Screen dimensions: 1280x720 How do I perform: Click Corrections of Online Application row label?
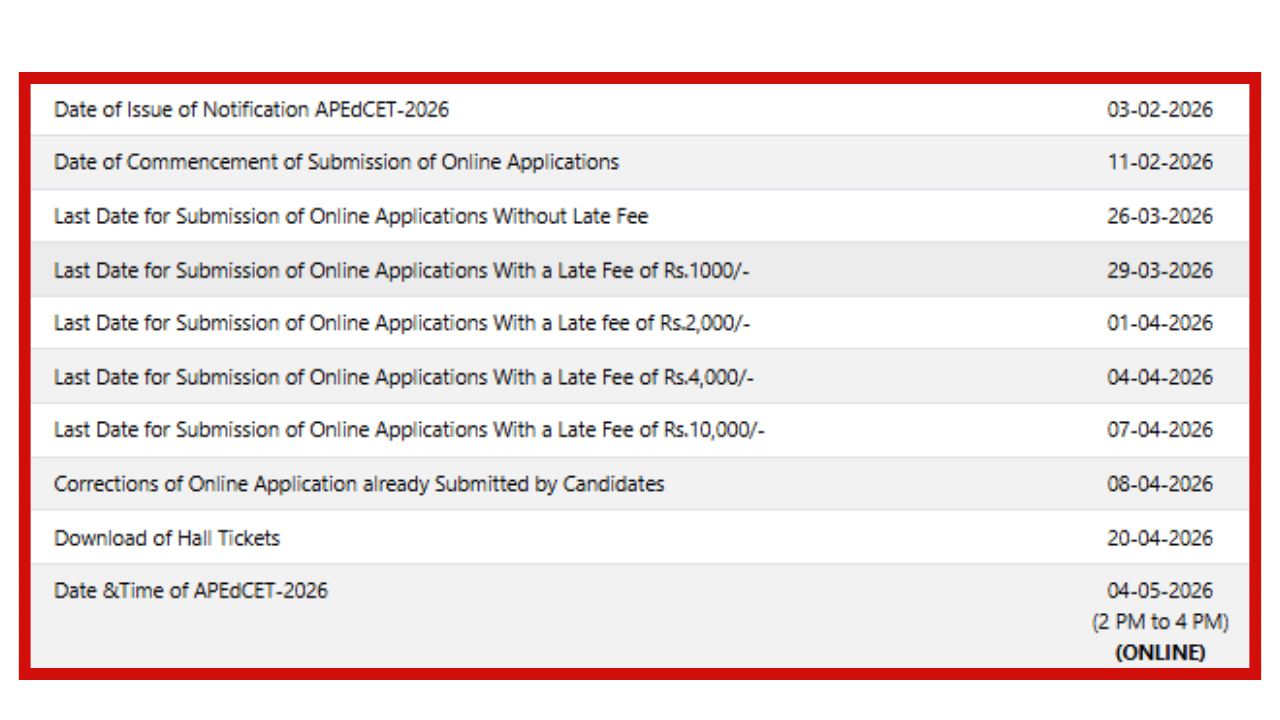[x=359, y=484]
